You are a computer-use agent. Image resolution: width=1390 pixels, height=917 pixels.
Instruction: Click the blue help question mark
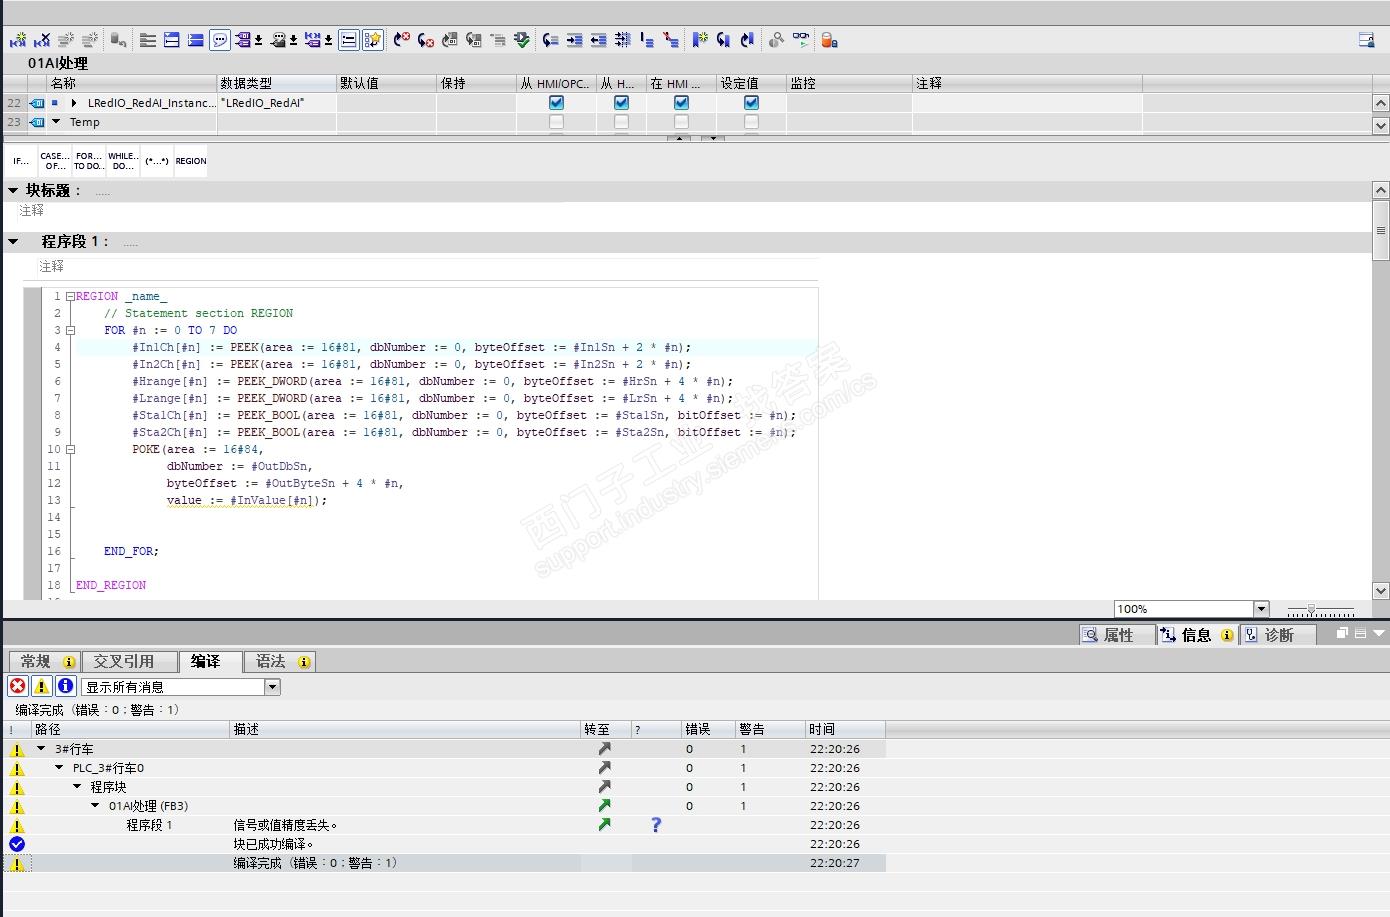click(656, 825)
